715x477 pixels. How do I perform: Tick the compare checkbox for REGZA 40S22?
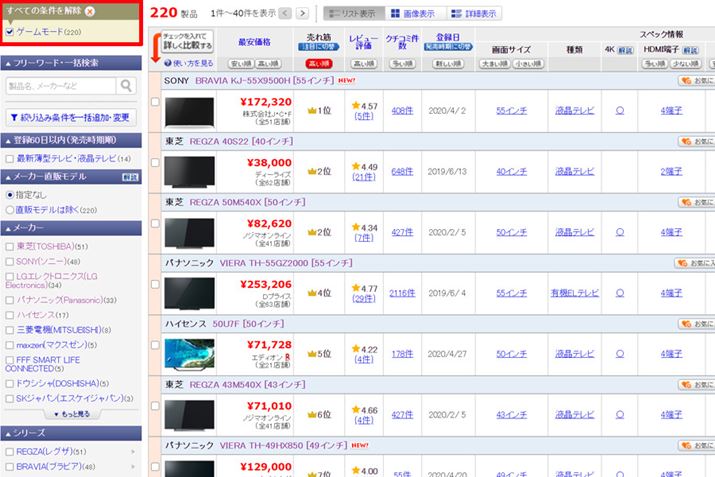pyautogui.click(x=154, y=162)
